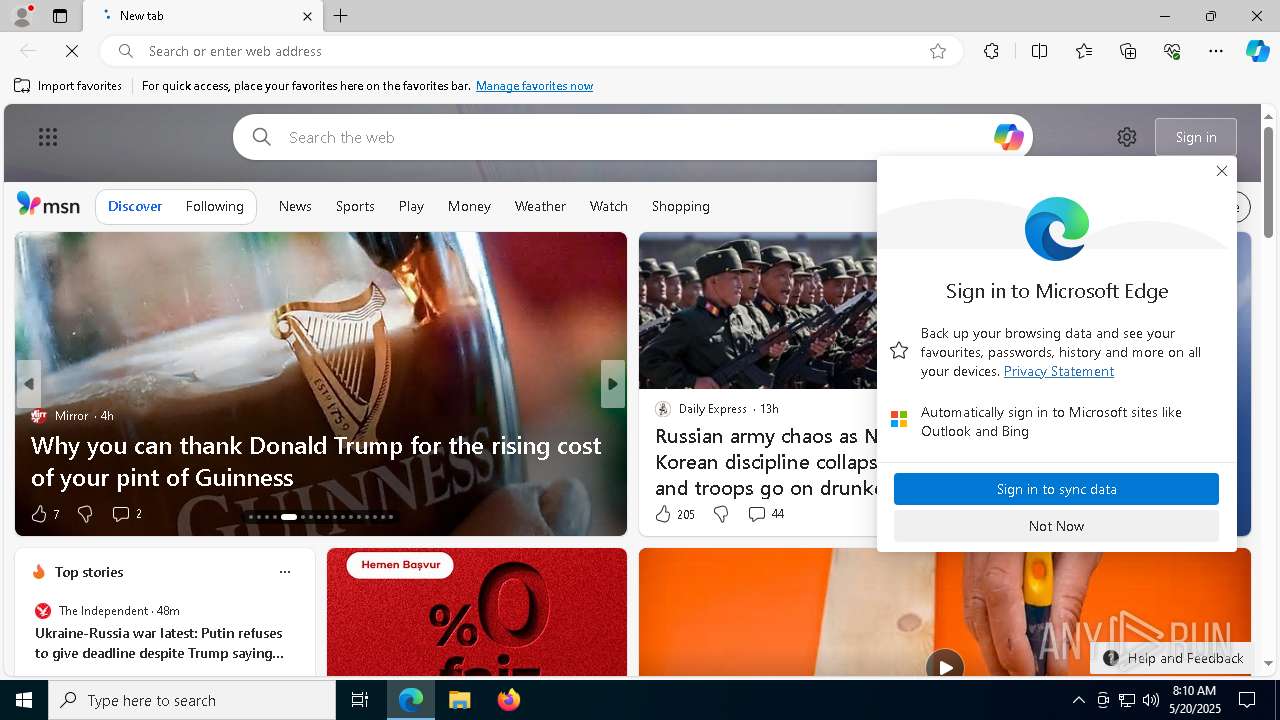Open the MSN app launcher grid
The image size is (1280, 720).
coord(48,137)
